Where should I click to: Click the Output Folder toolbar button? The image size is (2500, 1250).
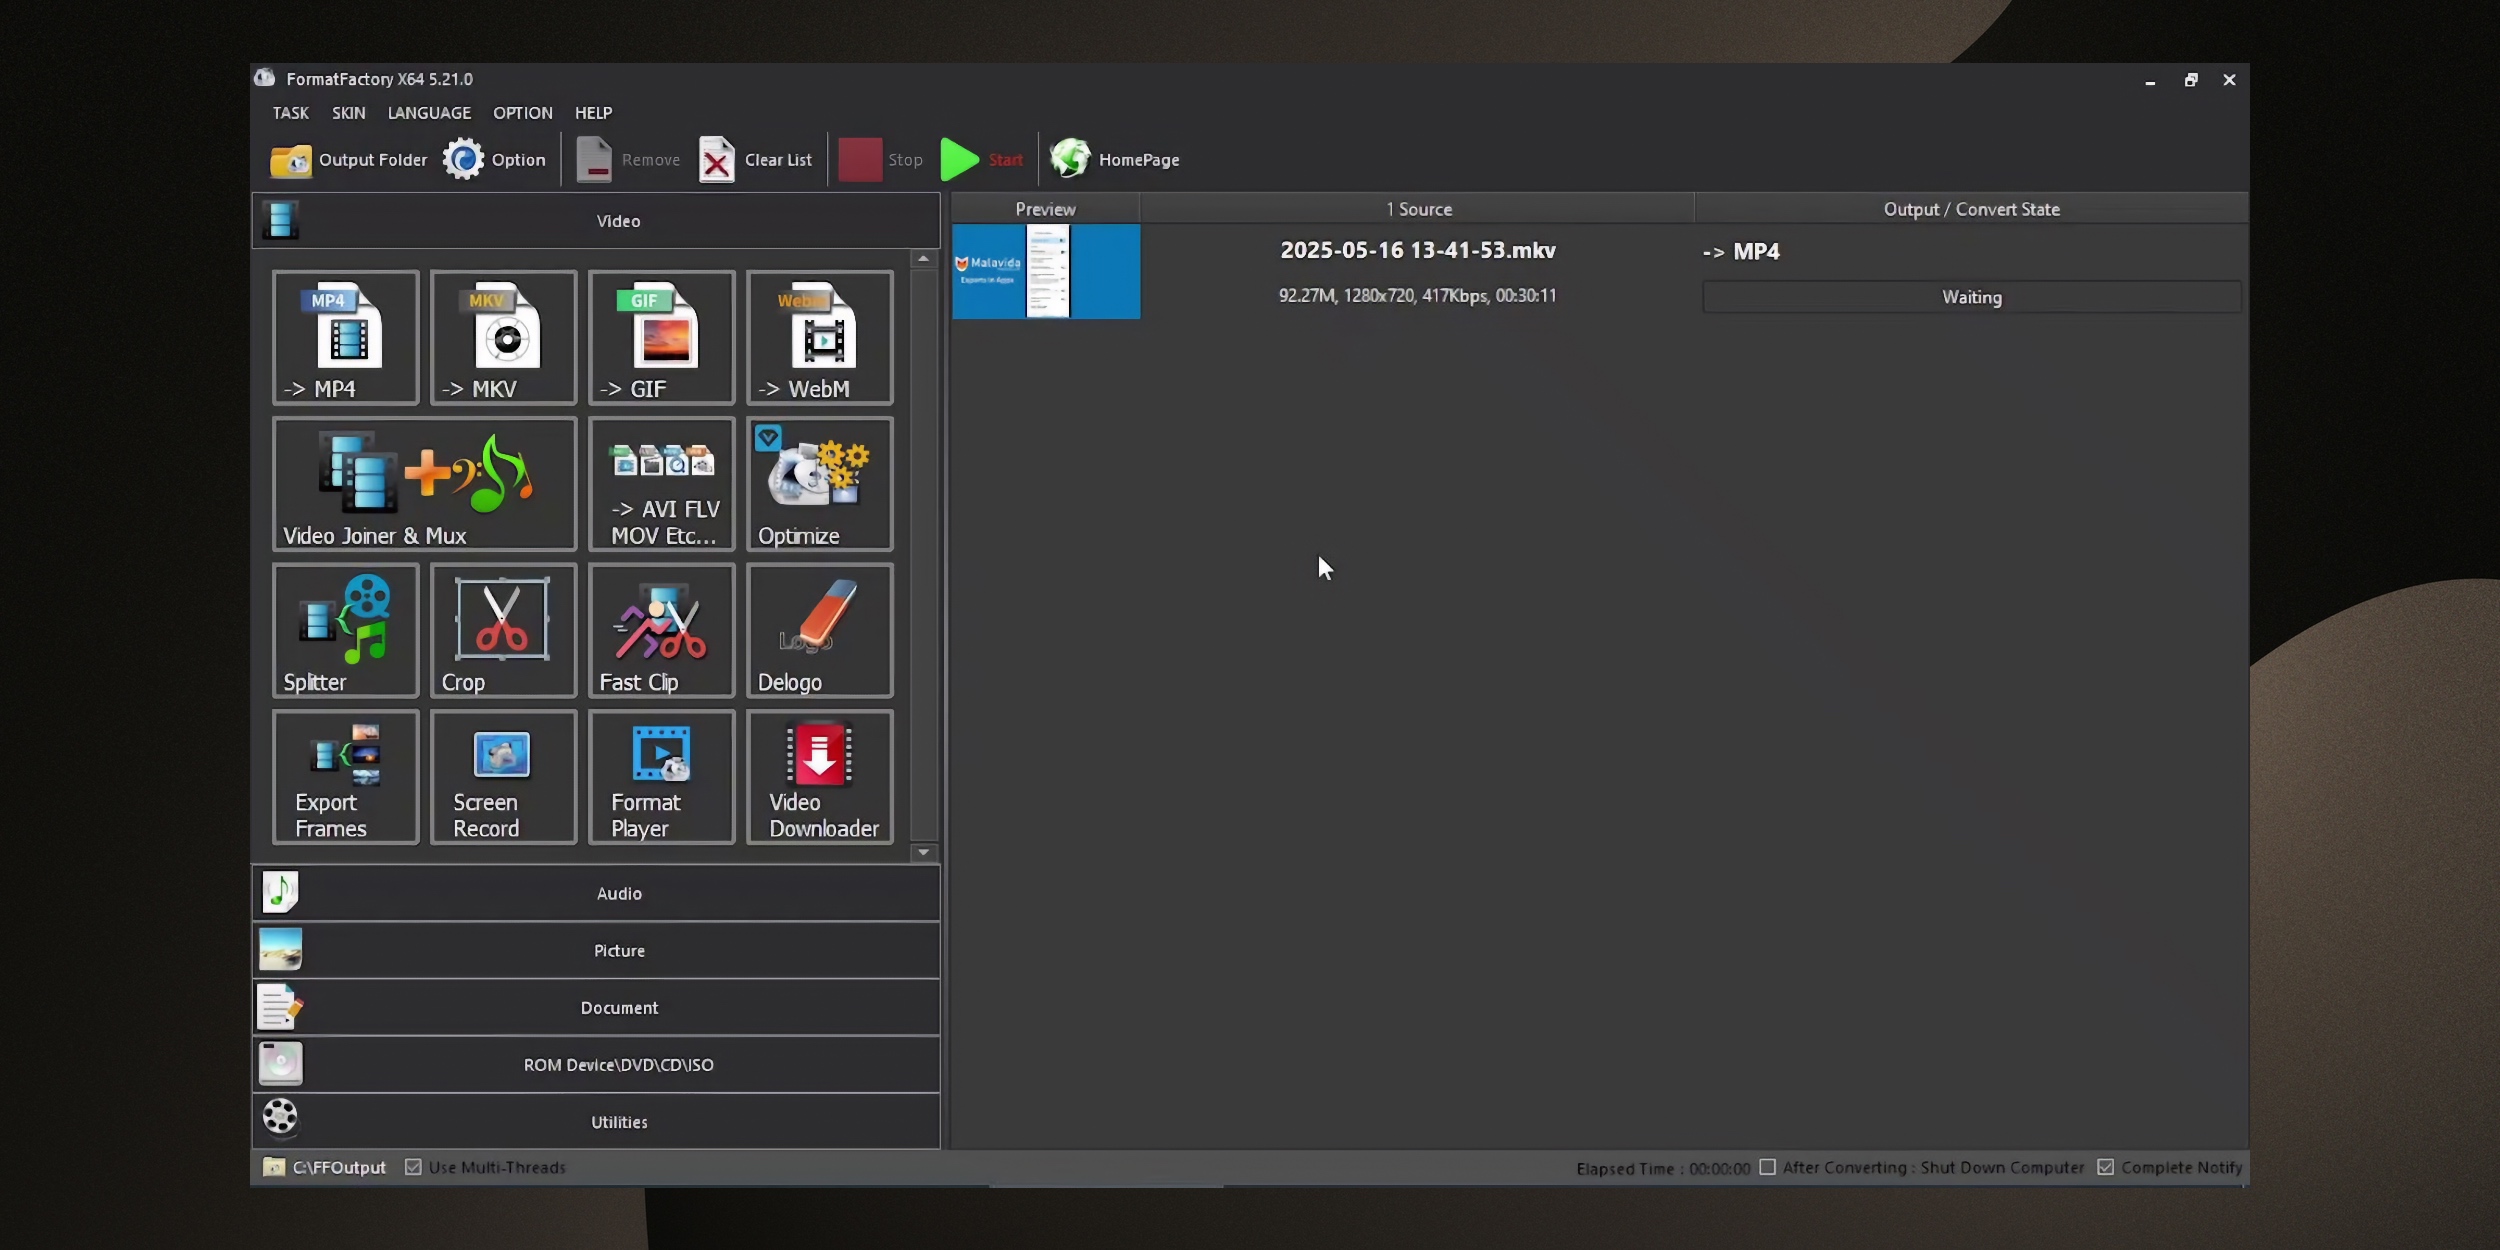tap(348, 160)
